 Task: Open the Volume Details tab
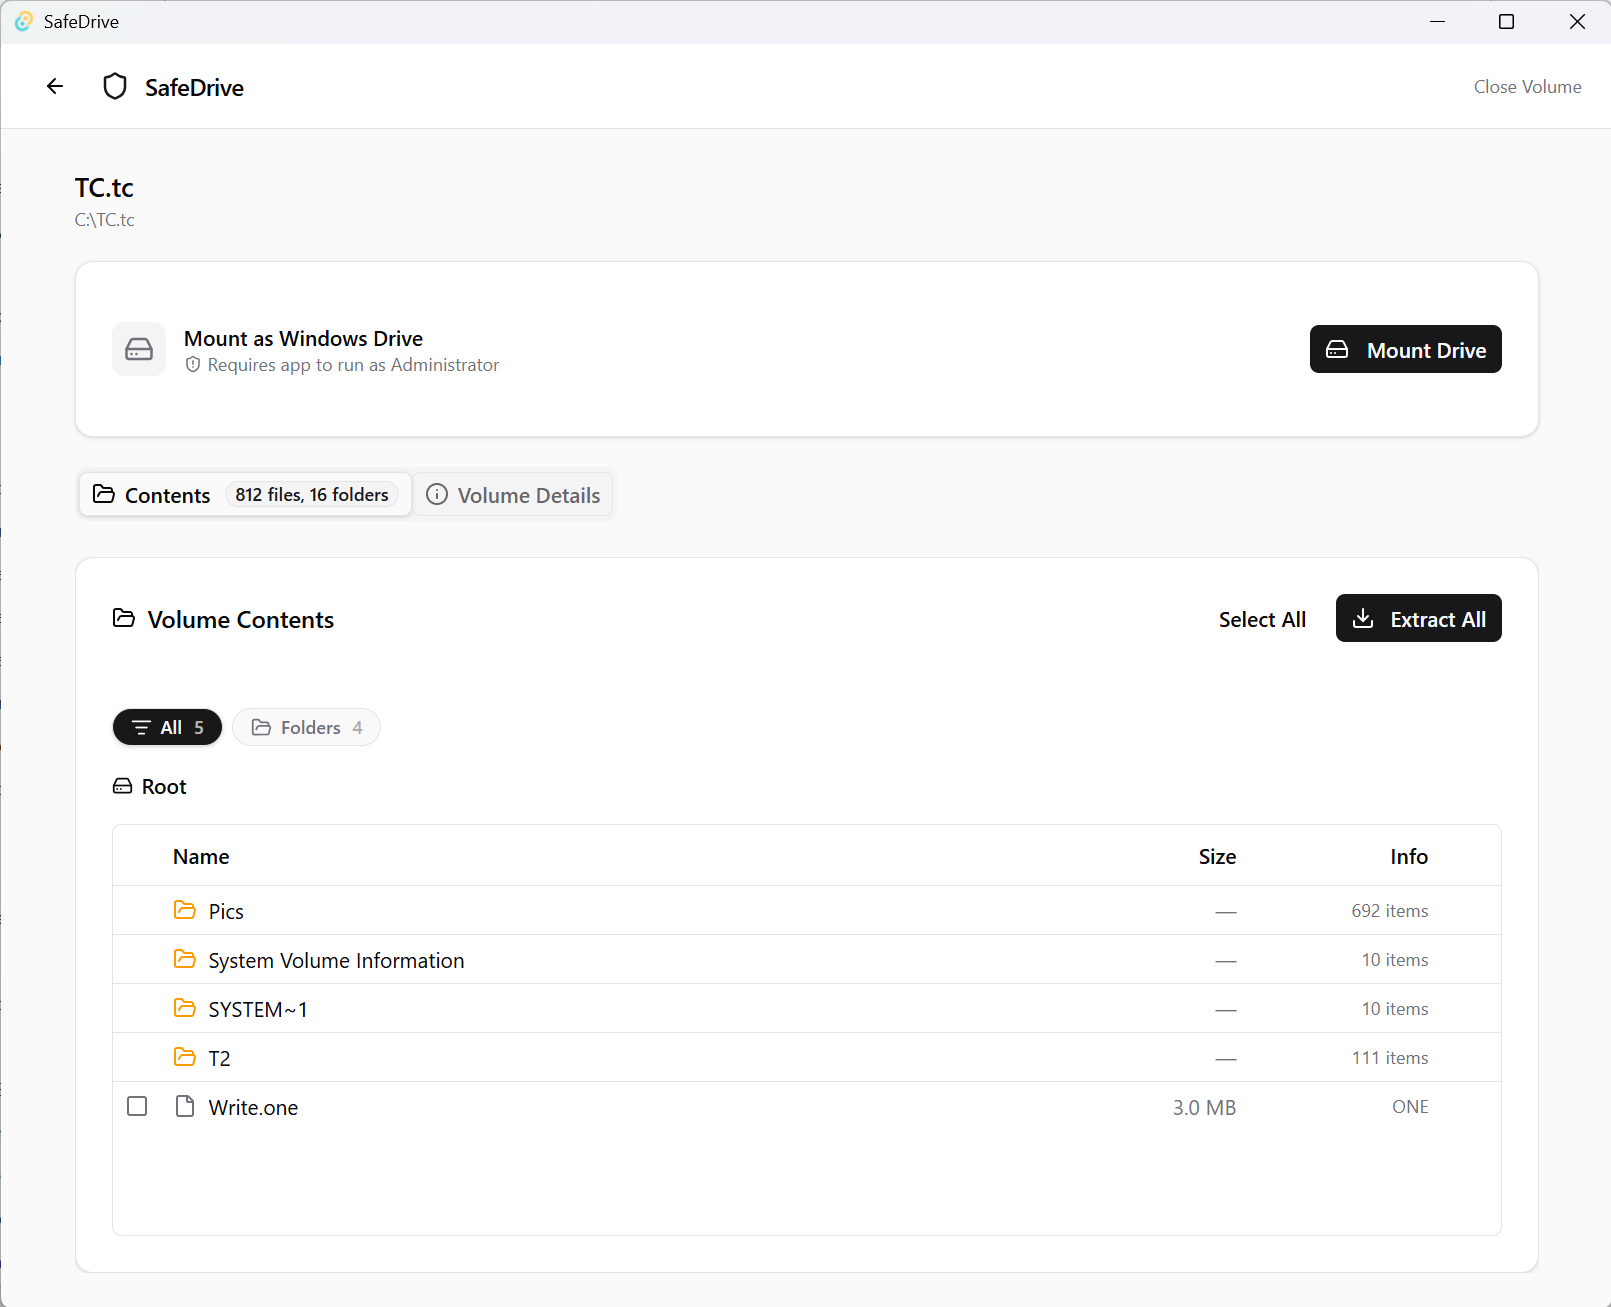[x=513, y=495]
